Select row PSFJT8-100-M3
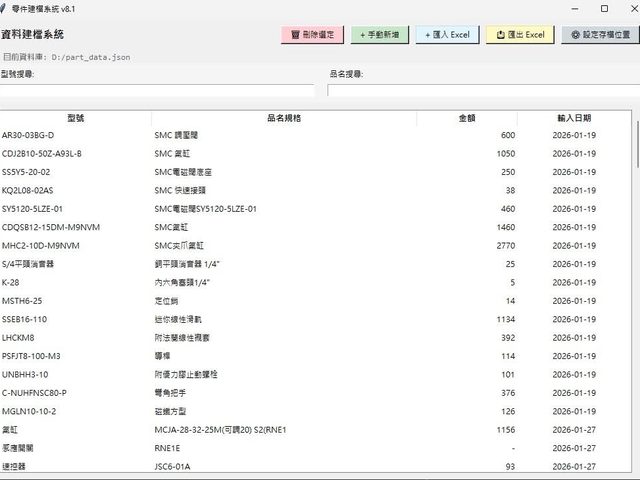640x480 pixels. click(x=316, y=356)
